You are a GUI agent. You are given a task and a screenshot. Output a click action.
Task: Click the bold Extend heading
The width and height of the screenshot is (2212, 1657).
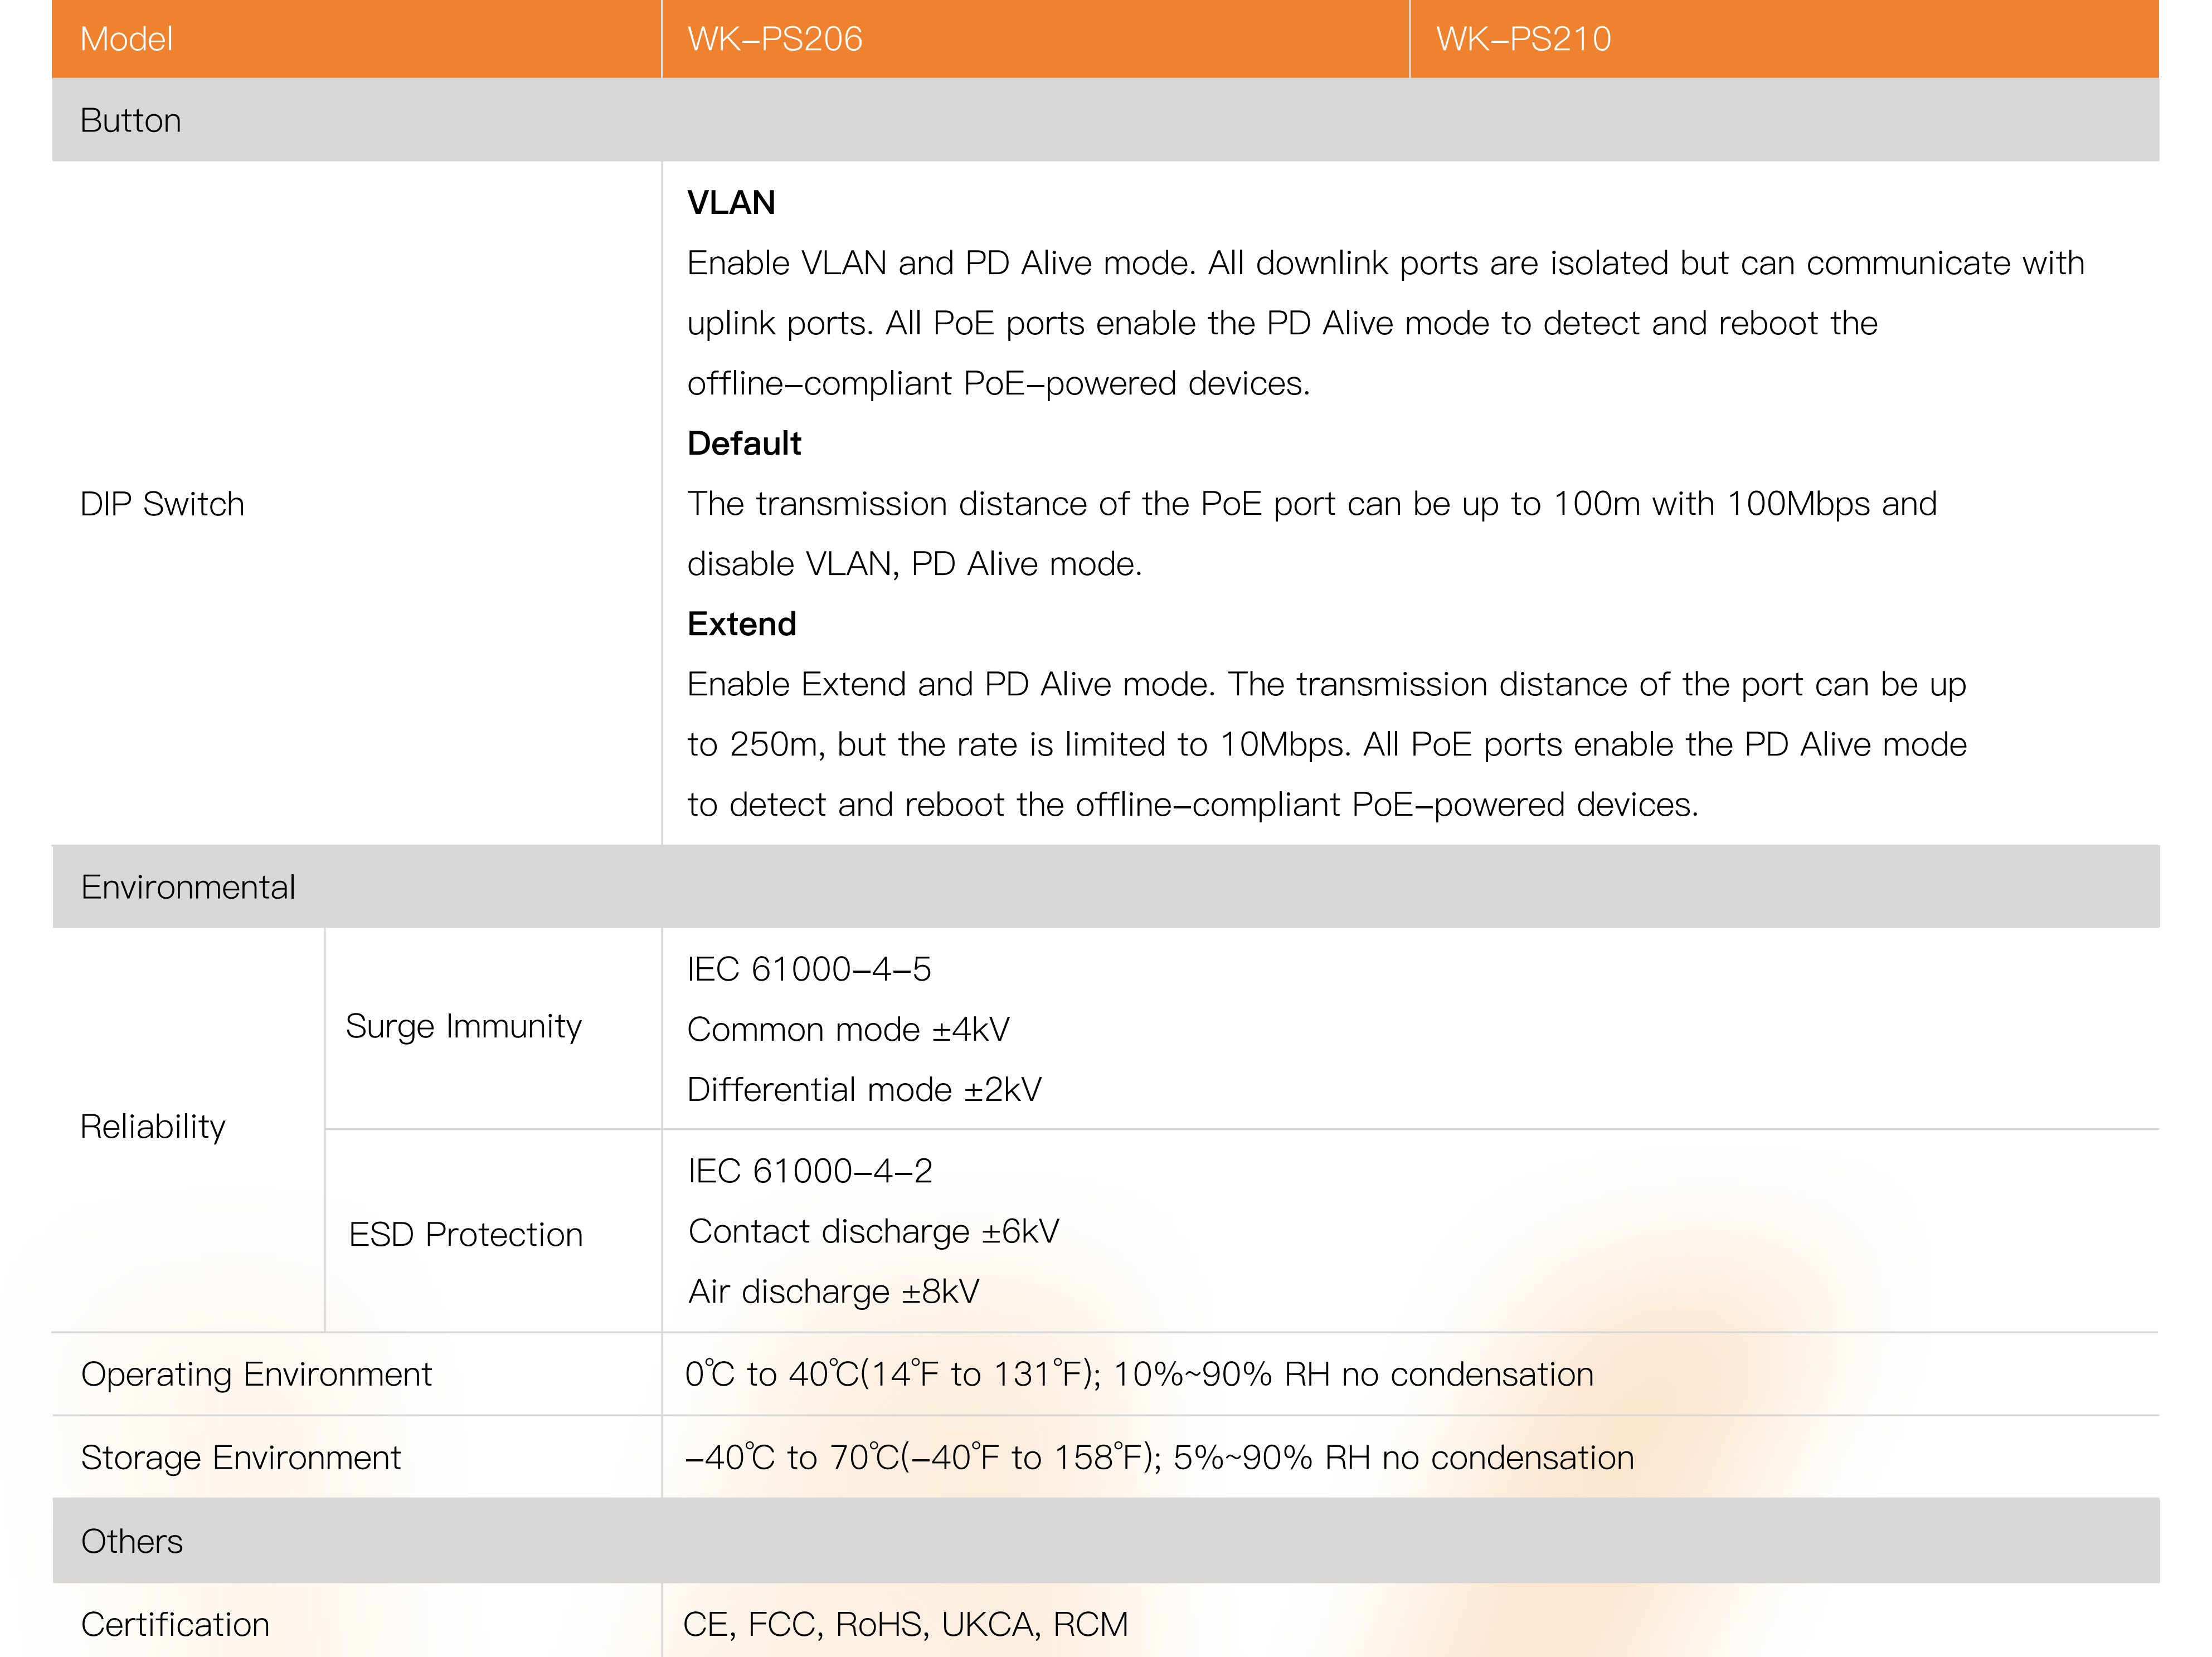pyautogui.click(x=741, y=623)
